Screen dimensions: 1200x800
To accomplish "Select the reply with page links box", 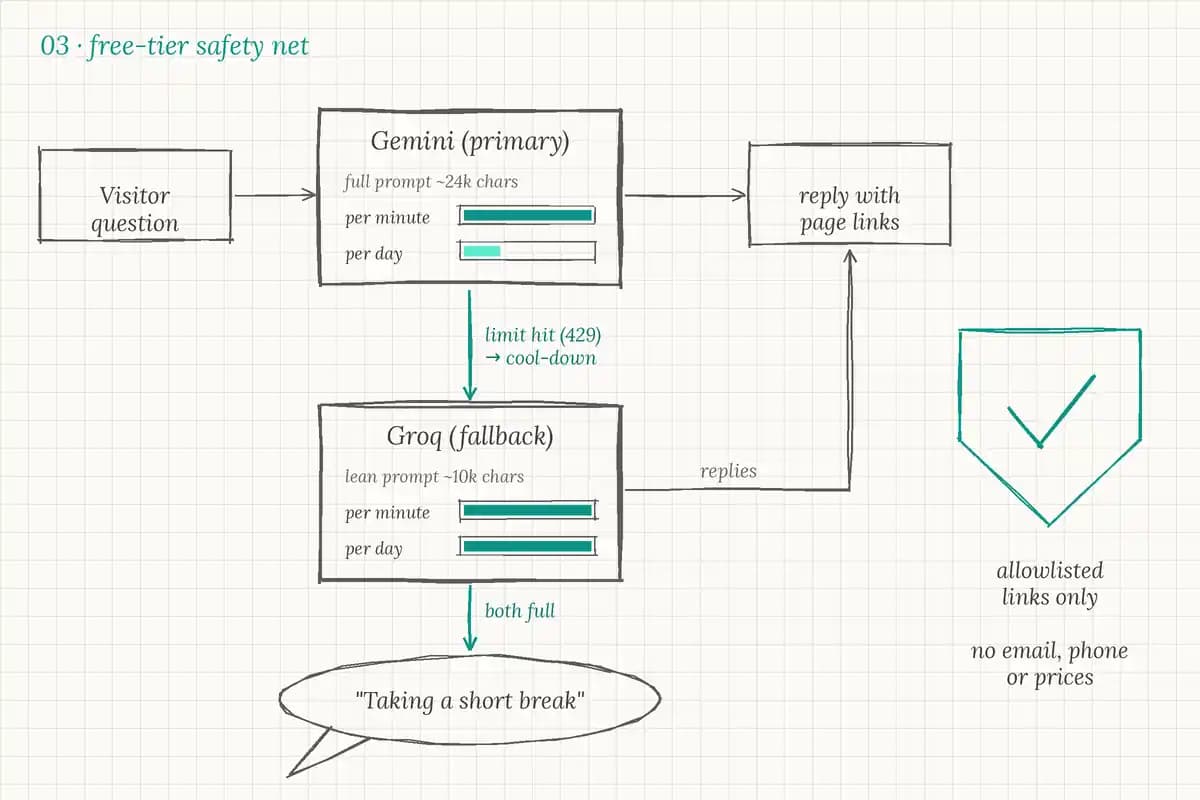I will coord(849,196).
